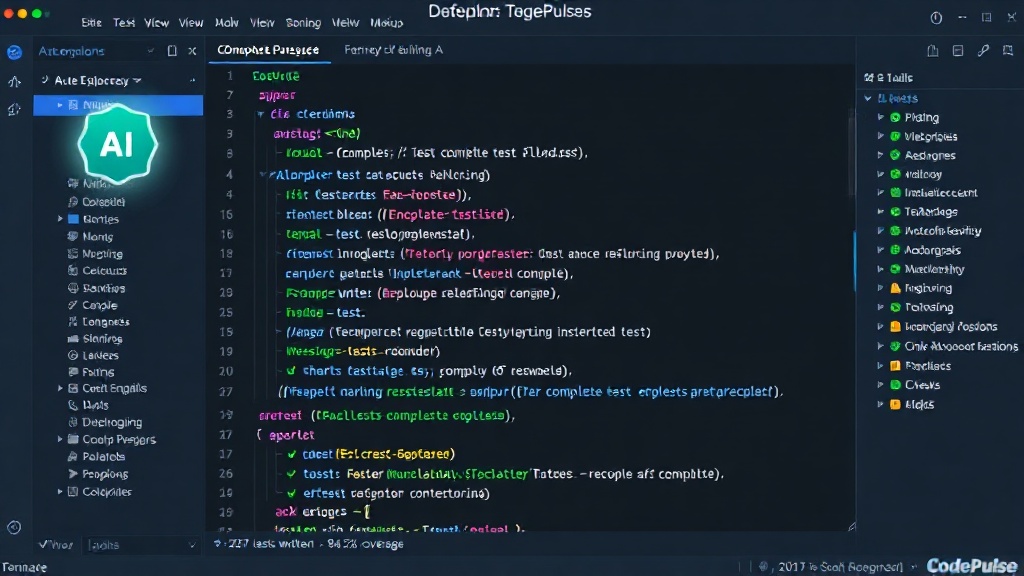The height and width of the screenshot is (576, 1024).
Task: Switch to the 'Ferney cf euiling A' tab
Action: pyautogui.click(x=393, y=50)
